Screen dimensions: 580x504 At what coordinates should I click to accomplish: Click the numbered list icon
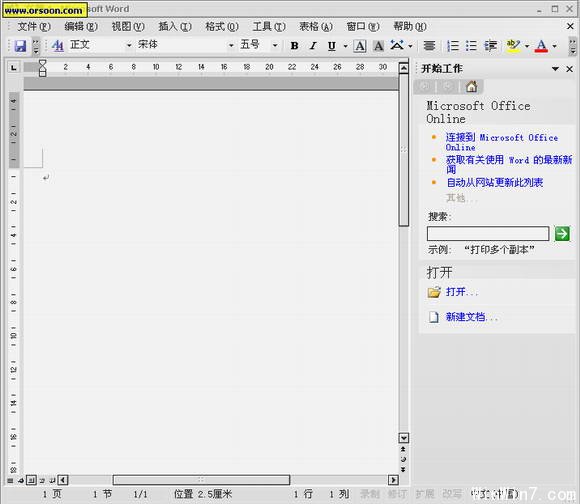coord(453,46)
